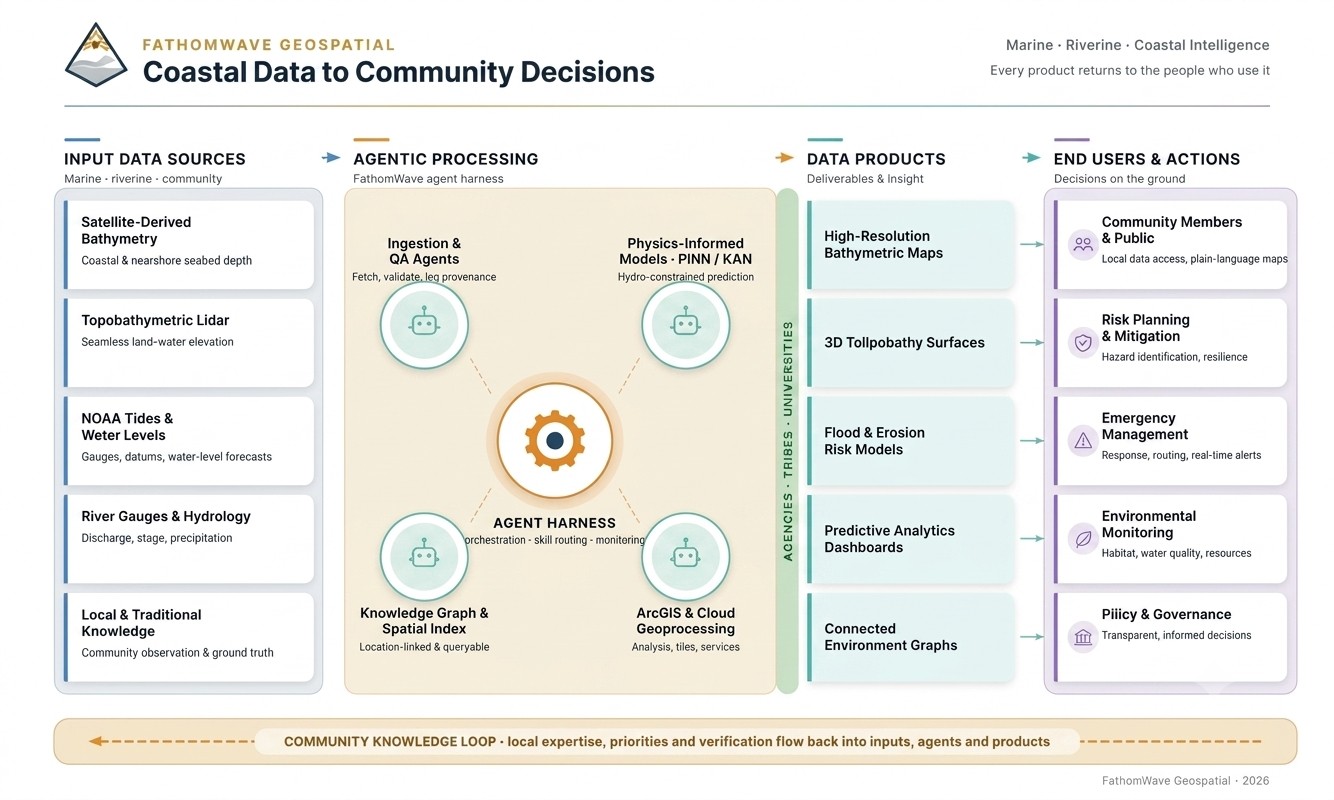
Task: Click 'Response, routing, real-time alerts' text
Action: (1181, 455)
